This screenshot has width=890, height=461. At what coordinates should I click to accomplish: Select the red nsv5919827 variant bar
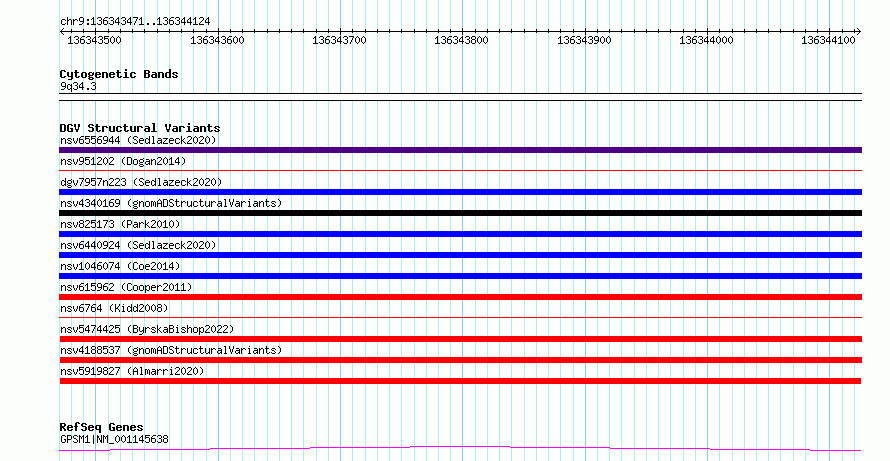pyautogui.click(x=460, y=381)
